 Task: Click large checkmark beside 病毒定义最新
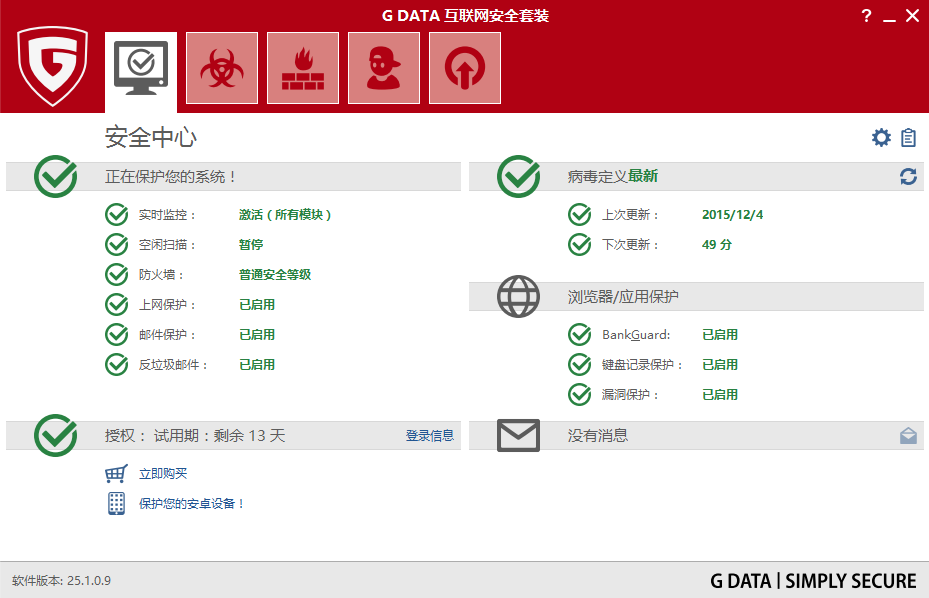[518, 176]
